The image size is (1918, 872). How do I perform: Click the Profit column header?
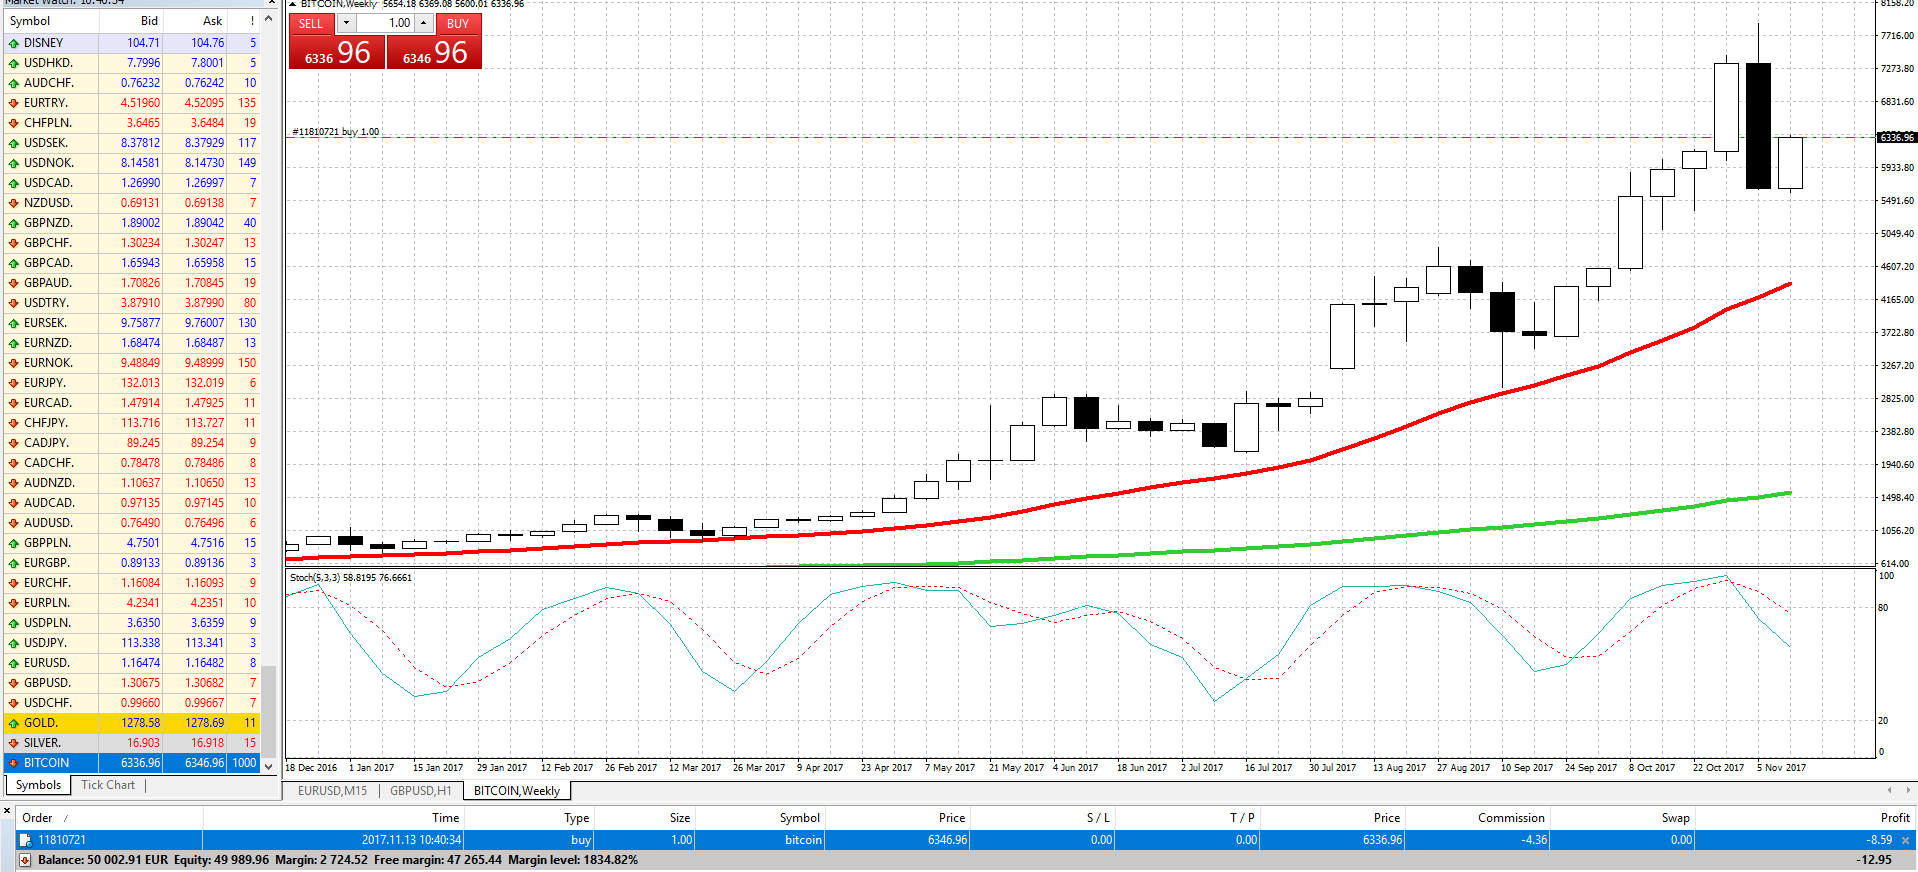[x=1804, y=818]
